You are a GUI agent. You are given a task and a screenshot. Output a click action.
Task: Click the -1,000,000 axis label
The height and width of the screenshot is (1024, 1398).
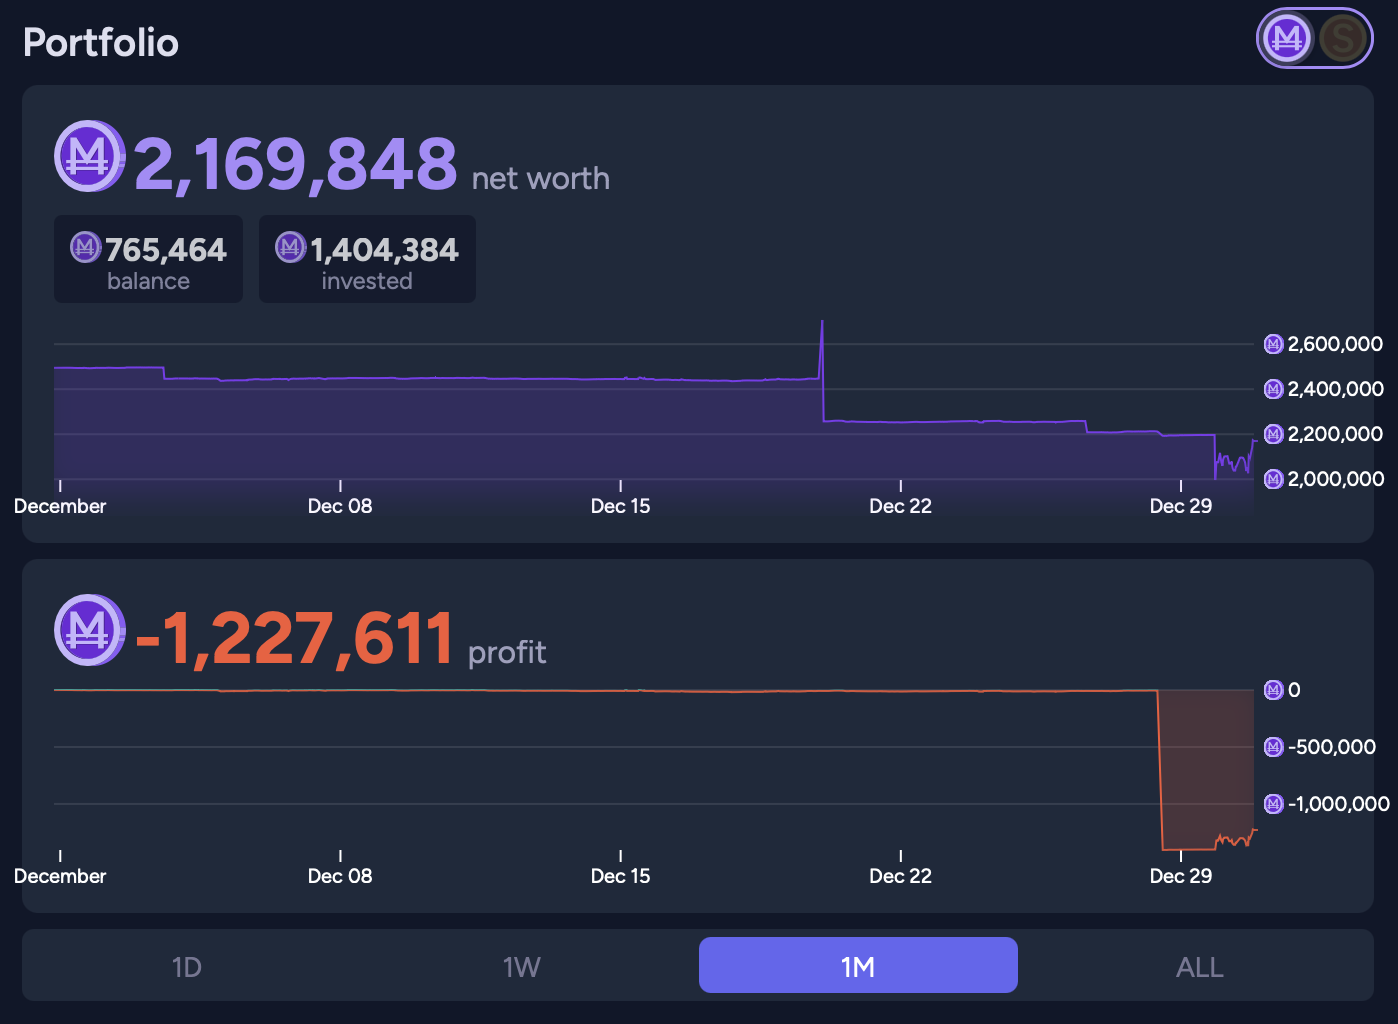pos(1339,804)
